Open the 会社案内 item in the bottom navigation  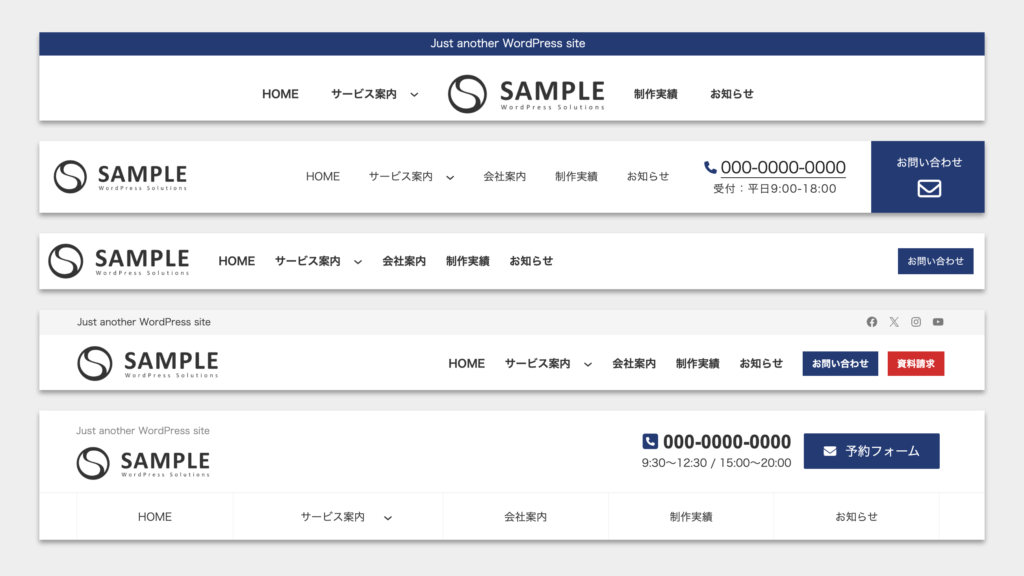(x=526, y=516)
